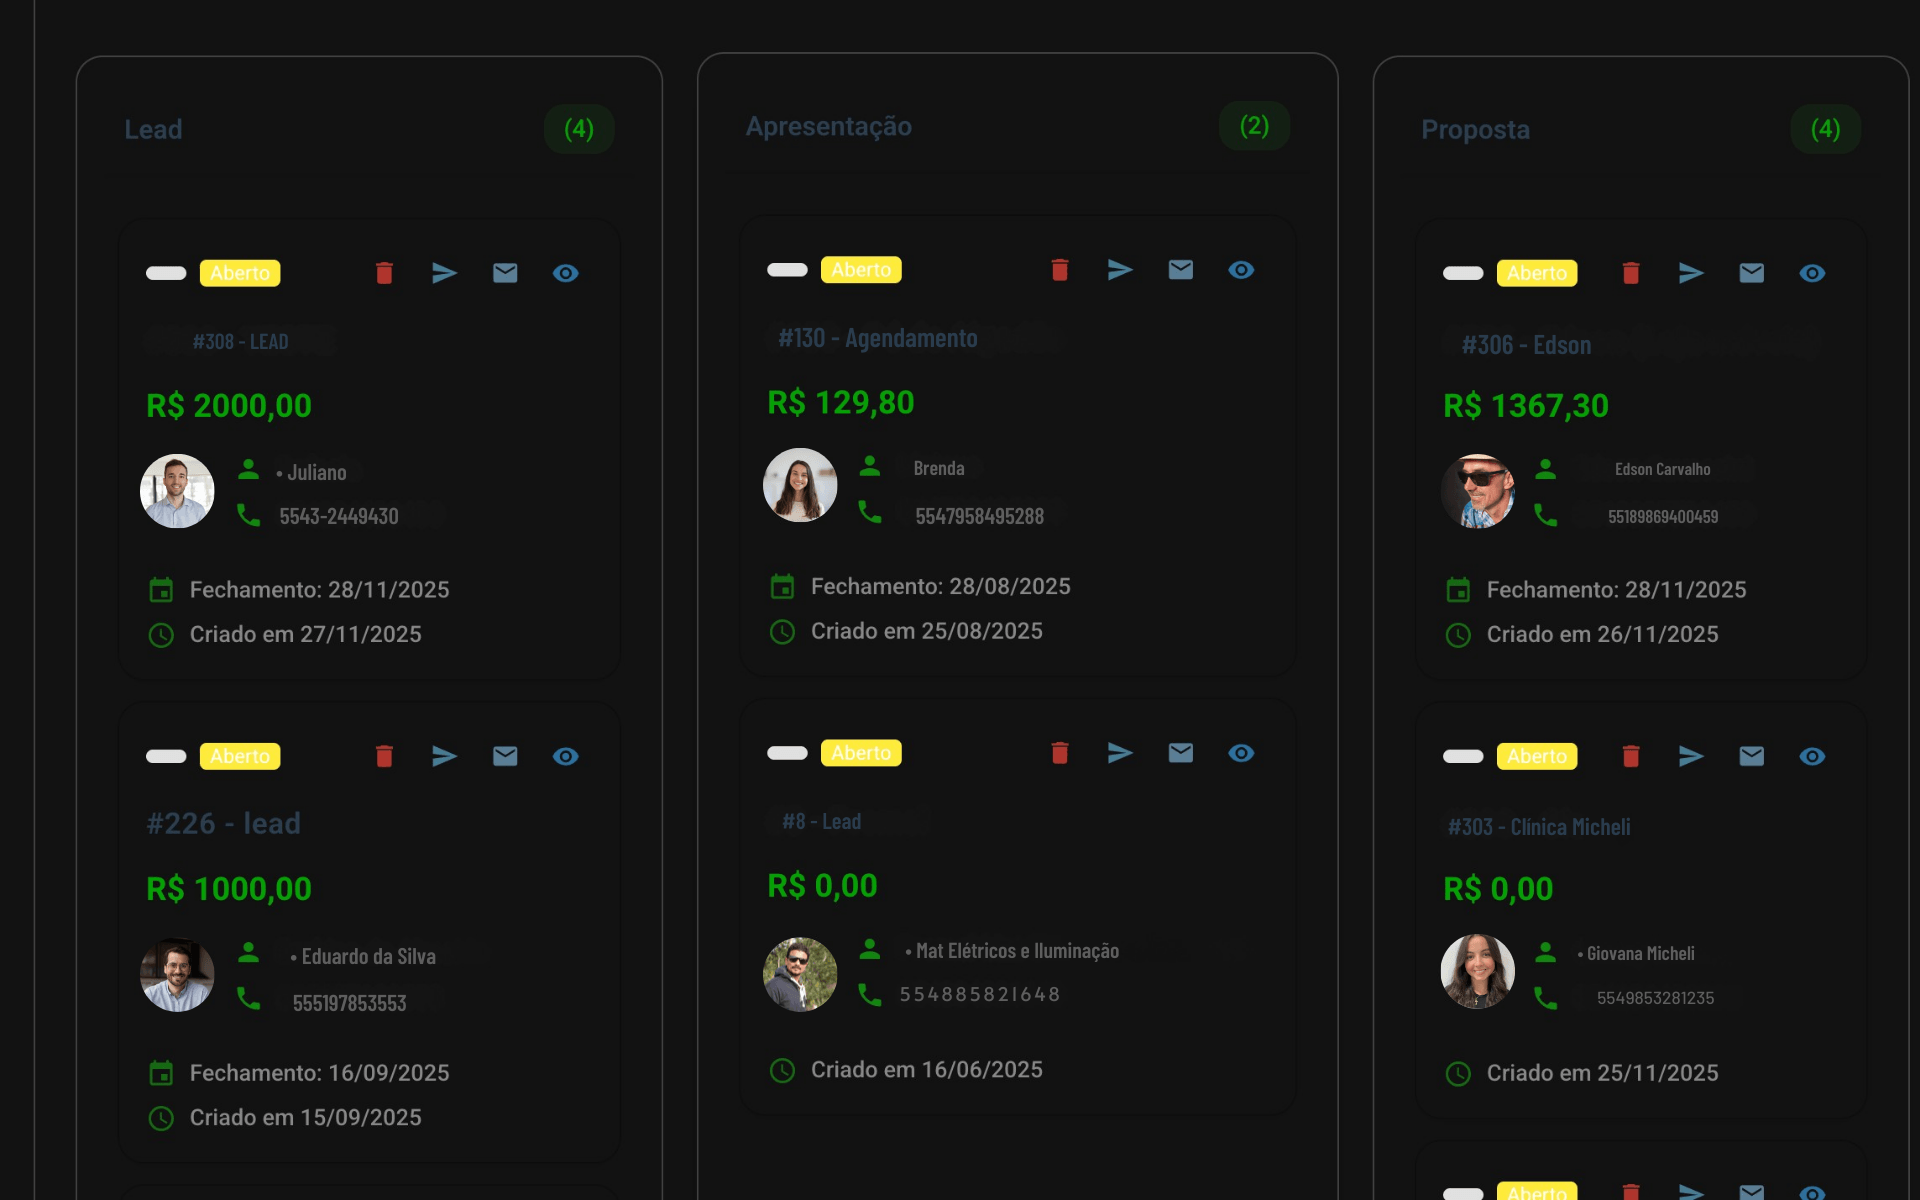Delete the #306 - Edson card
The width and height of the screenshot is (1920, 1200).
1630,272
